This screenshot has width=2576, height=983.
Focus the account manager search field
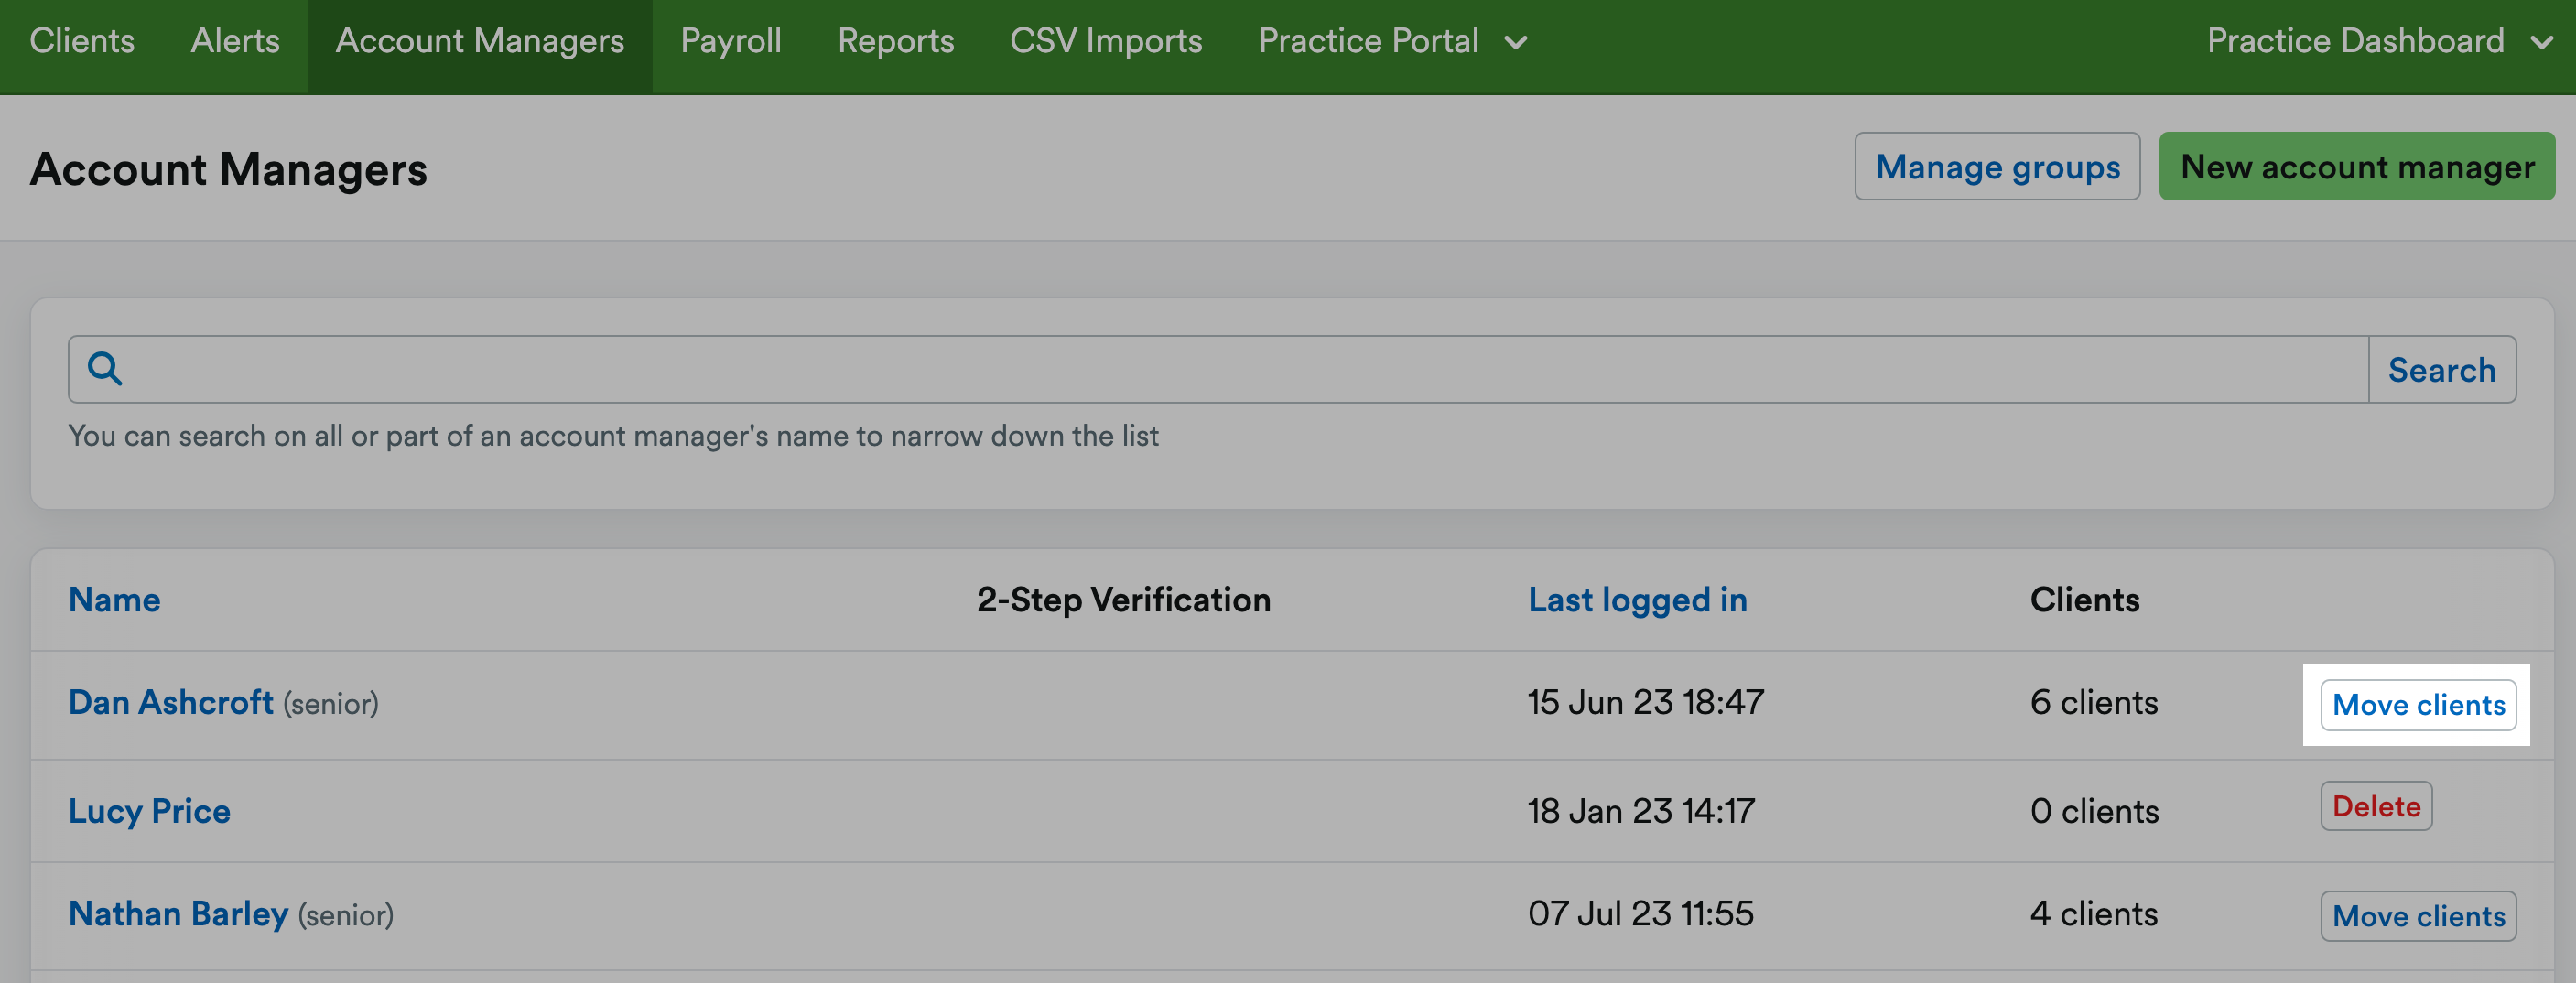(1218, 369)
